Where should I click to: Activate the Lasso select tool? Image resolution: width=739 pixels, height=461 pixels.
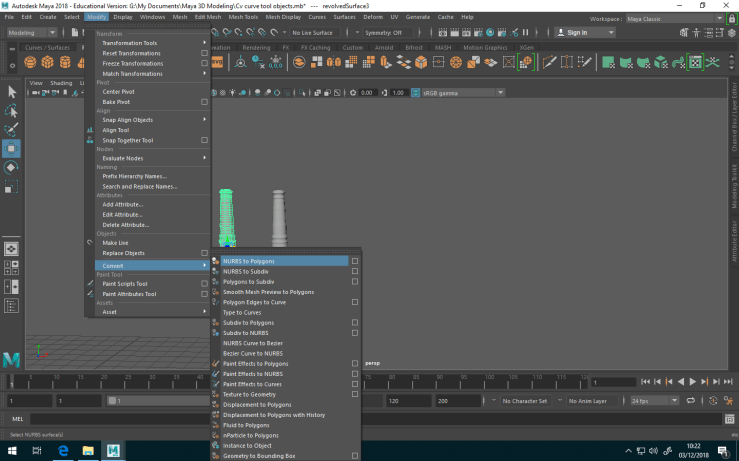click(12, 111)
